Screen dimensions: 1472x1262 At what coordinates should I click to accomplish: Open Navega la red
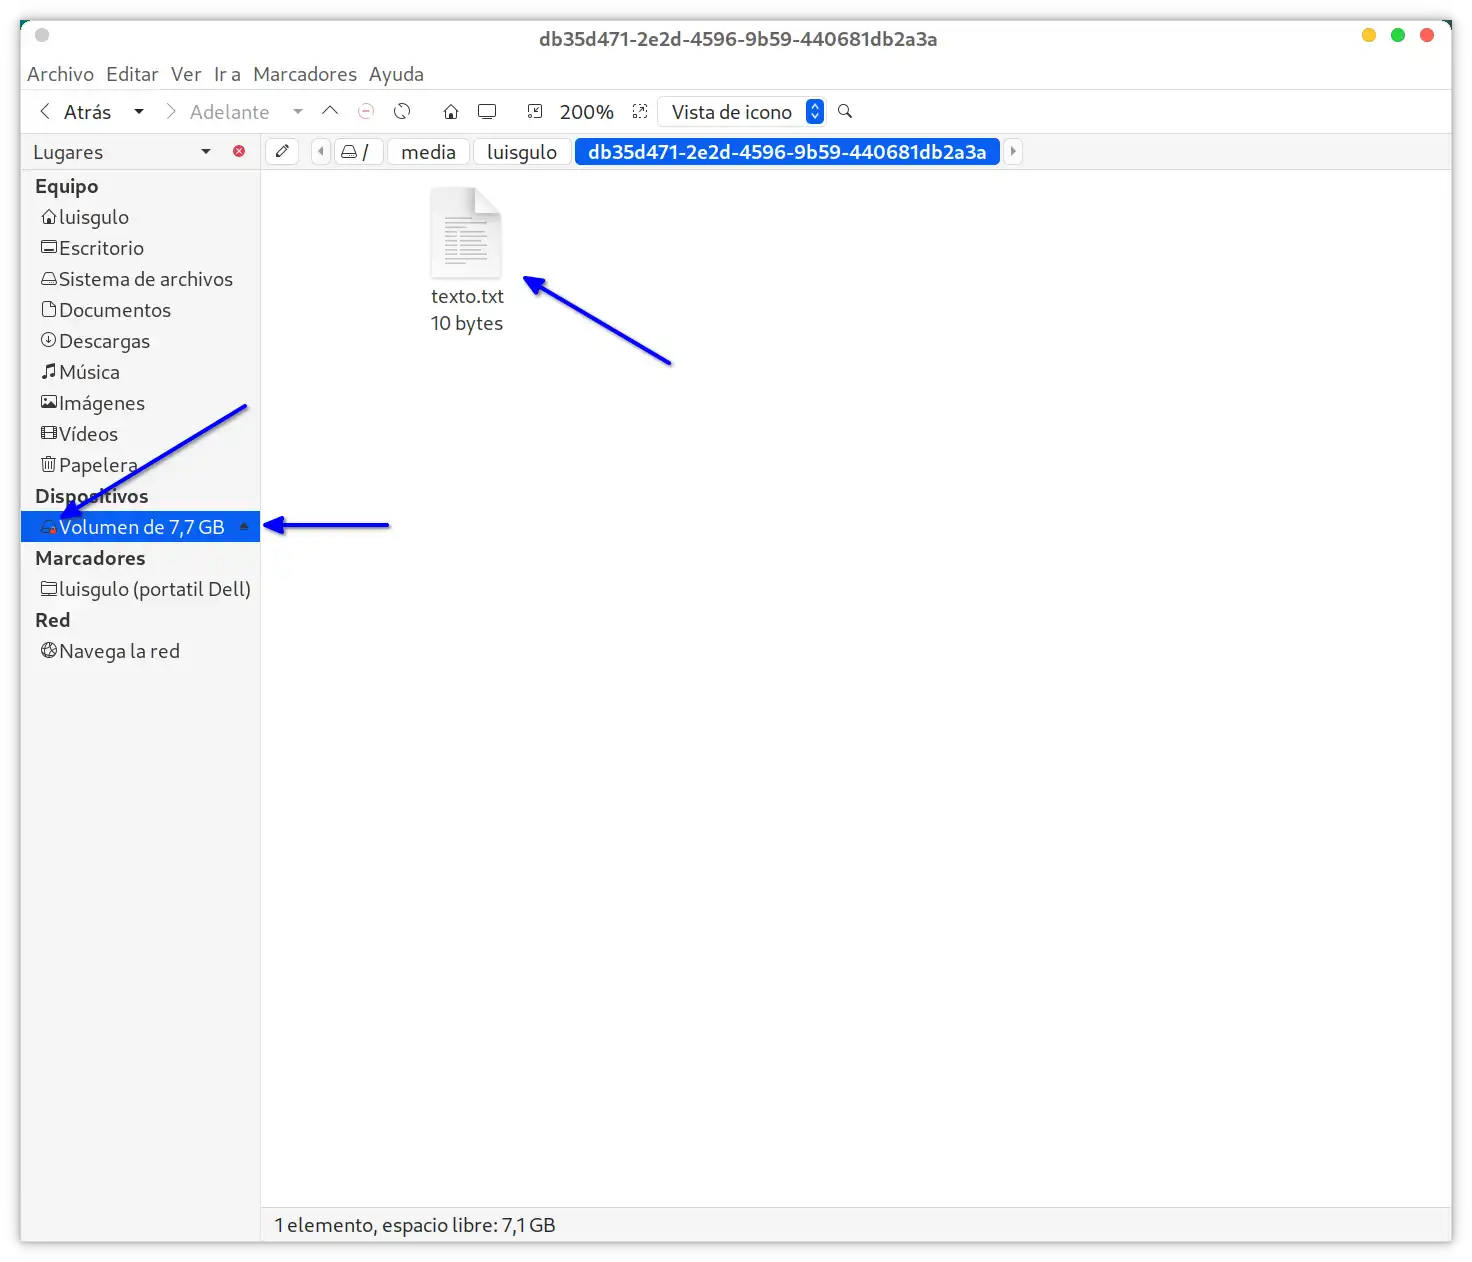140,651
